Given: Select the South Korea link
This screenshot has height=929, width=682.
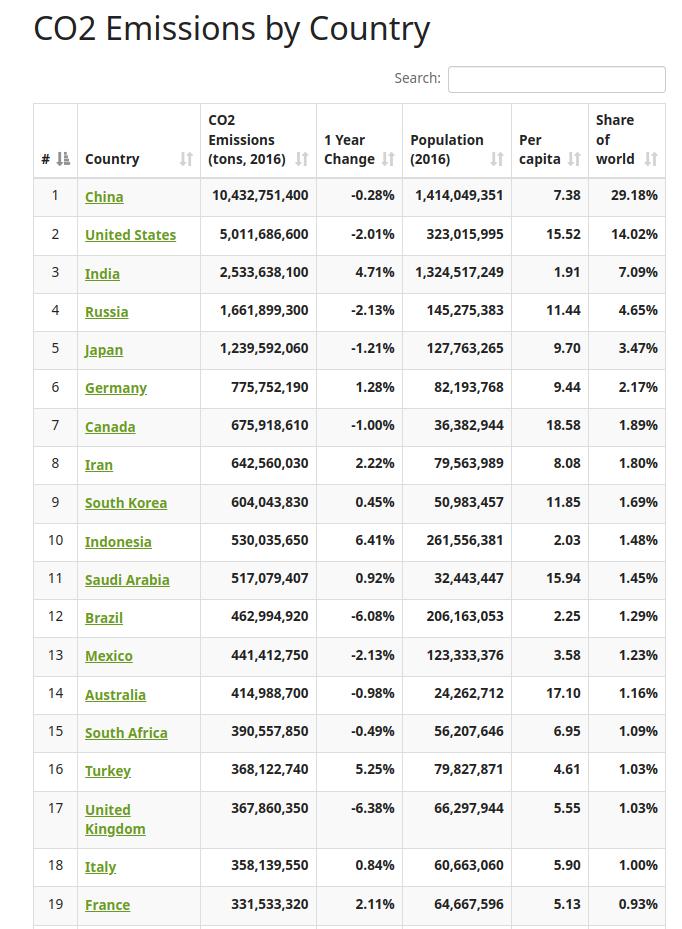Looking at the screenshot, I should click(x=126, y=503).
